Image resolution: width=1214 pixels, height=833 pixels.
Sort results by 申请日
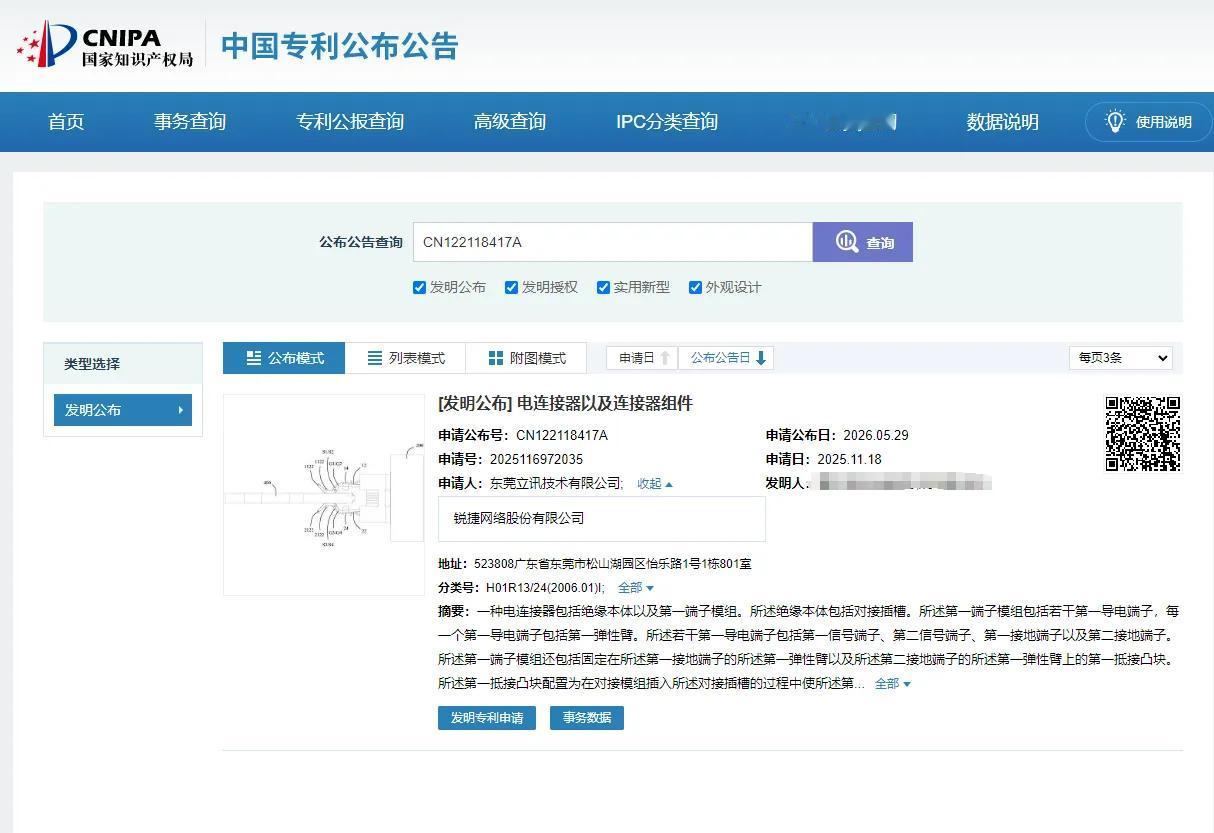[642, 358]
